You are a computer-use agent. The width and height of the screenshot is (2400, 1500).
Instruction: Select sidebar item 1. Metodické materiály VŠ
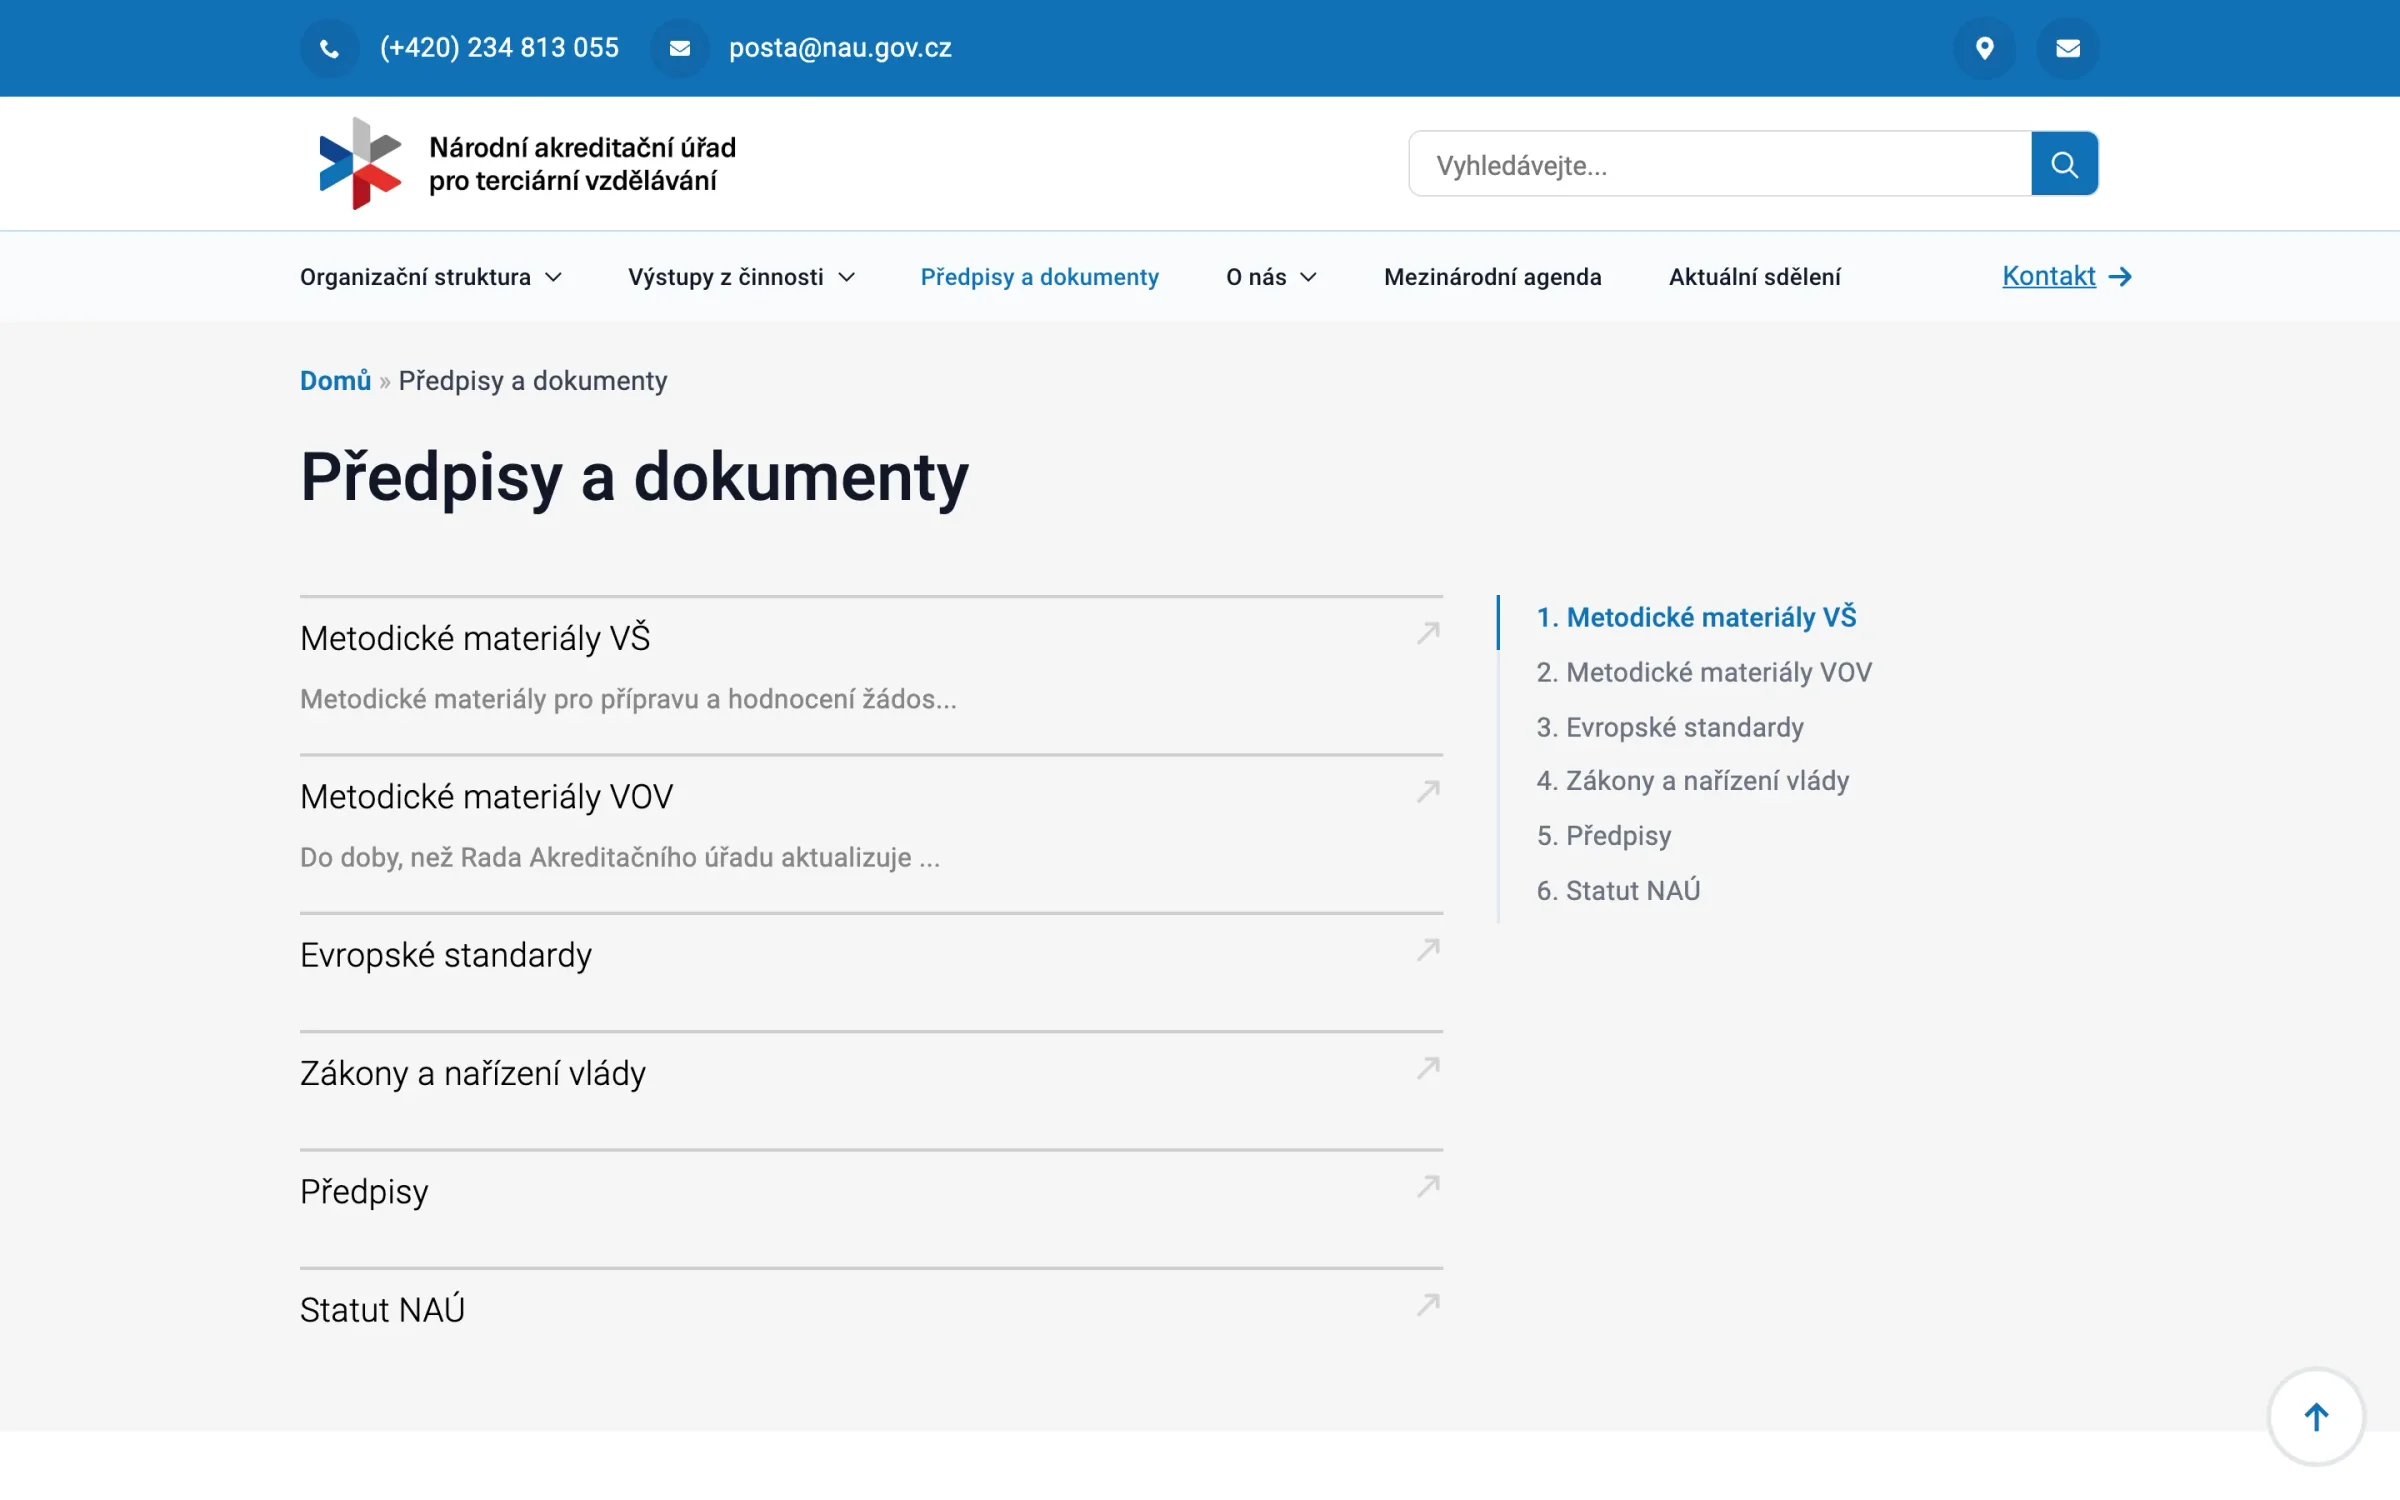click(x=1696, y=618)
